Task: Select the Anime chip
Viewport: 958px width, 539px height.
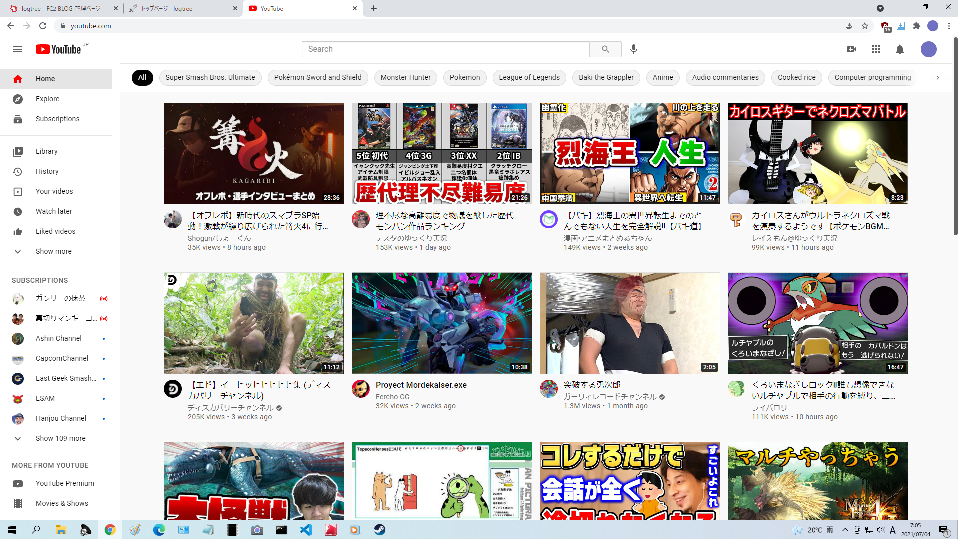Action: click(x=663, y=78)
